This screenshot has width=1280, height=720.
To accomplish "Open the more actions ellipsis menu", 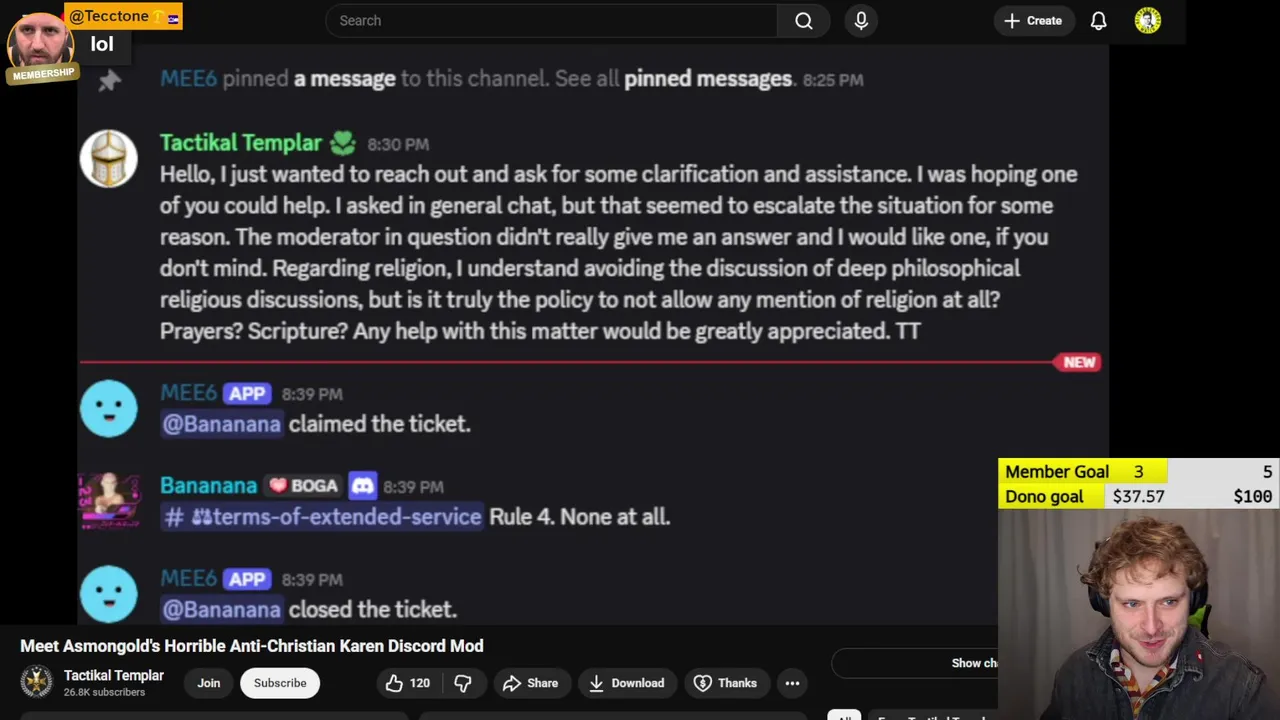I will (x=792, y=683).
